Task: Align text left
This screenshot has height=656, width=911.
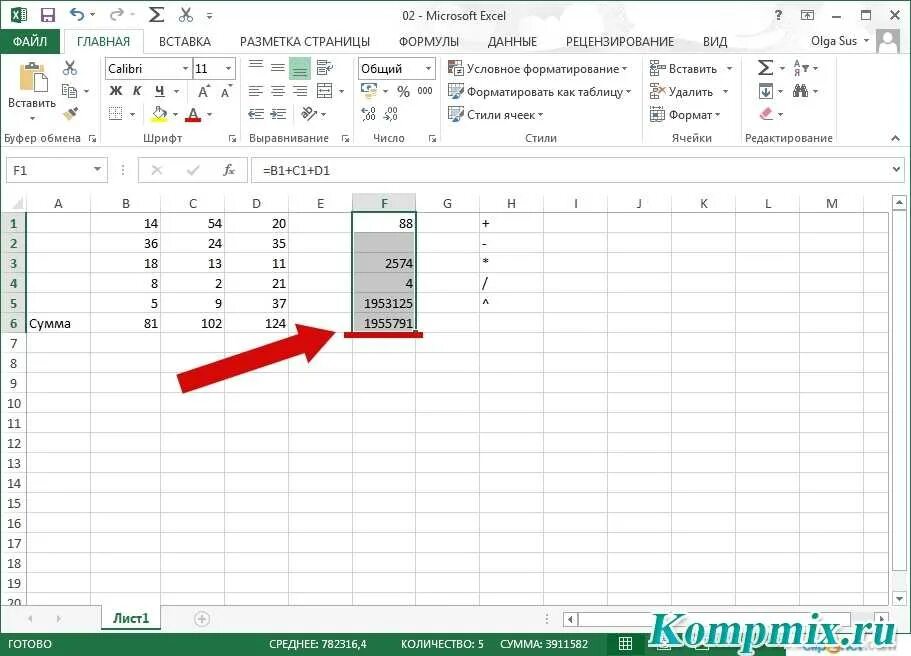Action: (x=256, y=91)
